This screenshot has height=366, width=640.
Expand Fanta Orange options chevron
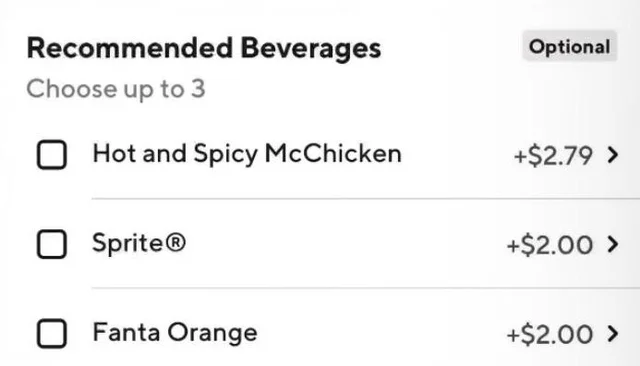click(613, 334)
